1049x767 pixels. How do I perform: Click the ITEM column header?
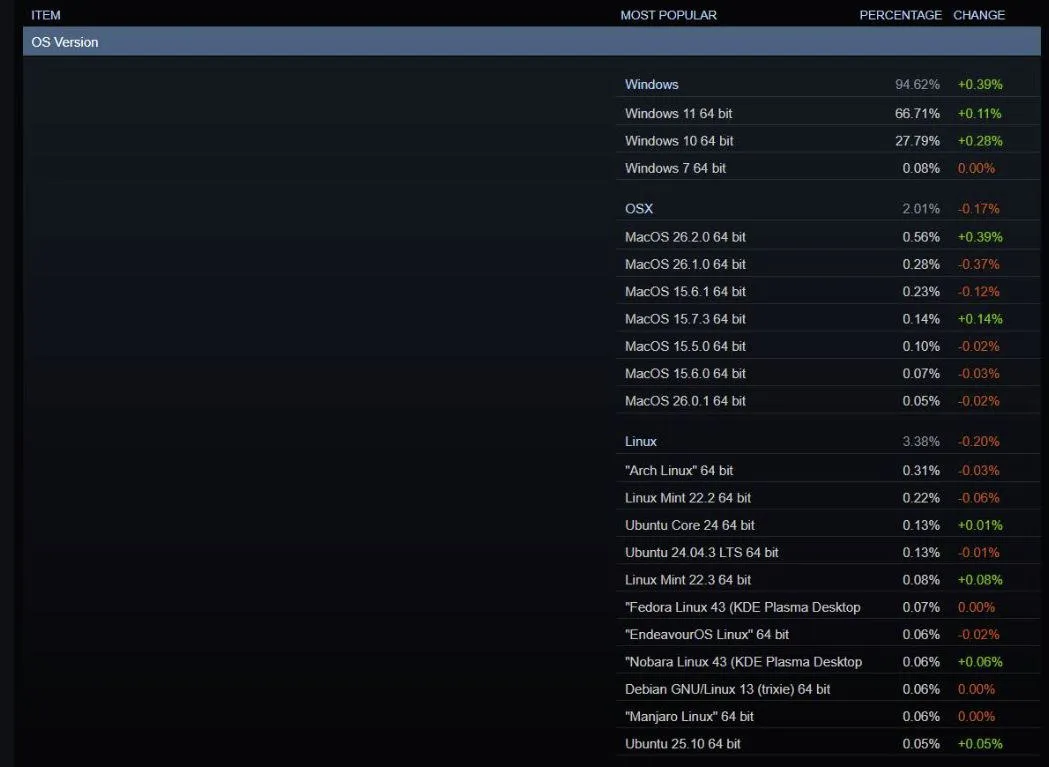point(45,15)
